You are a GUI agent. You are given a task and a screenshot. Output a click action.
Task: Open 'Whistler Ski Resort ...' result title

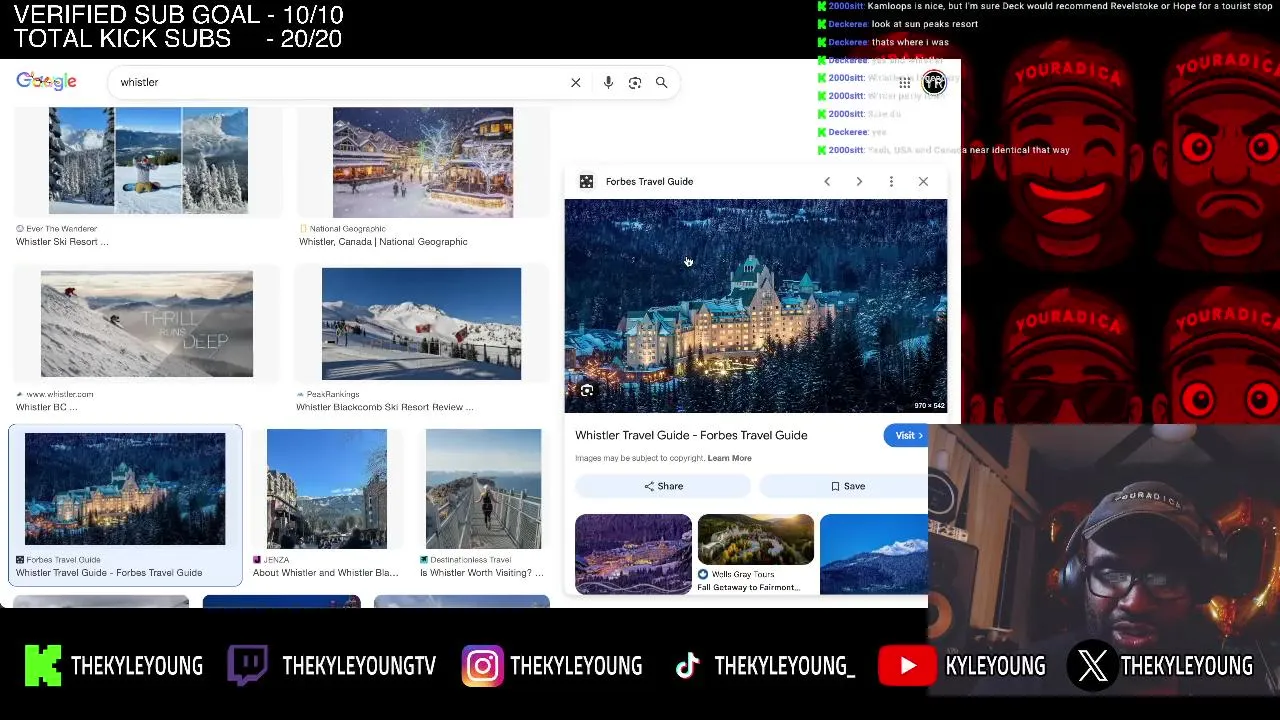click(62, 242)
